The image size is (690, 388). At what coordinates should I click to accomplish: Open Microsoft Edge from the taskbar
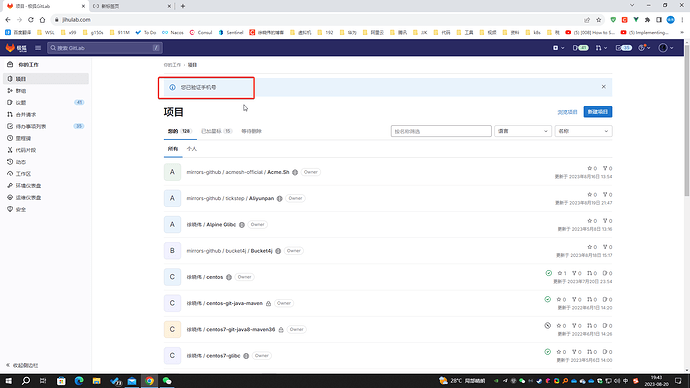(x=79, y=381)
